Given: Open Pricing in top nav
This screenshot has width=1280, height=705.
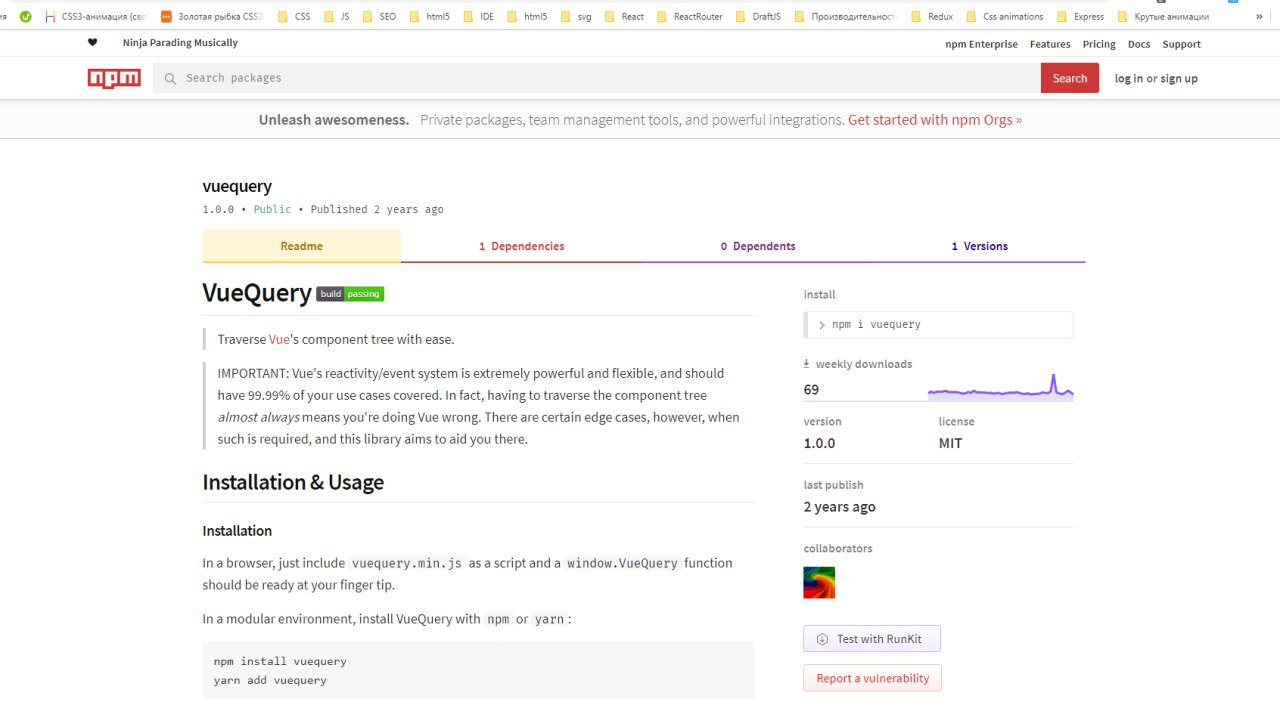Looking at the screenshot, I should point(1099,44).
